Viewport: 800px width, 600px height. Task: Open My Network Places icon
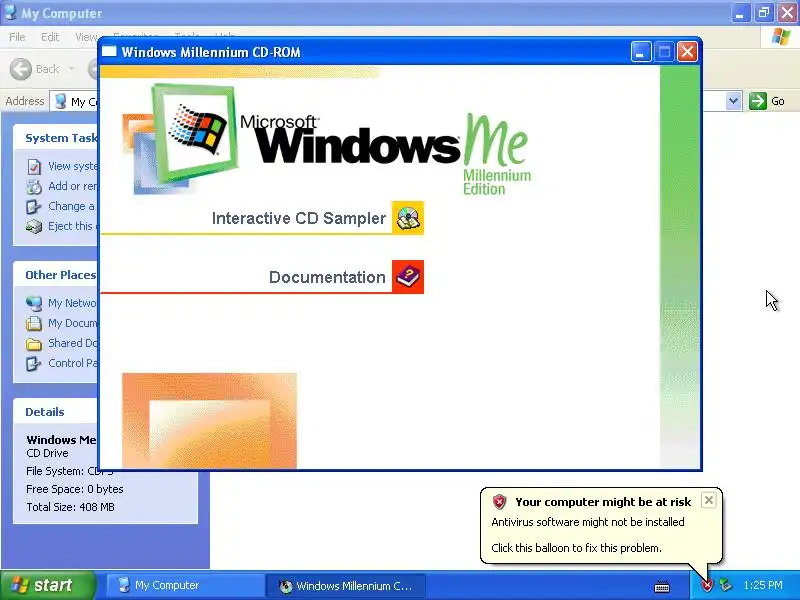(34, 304)
